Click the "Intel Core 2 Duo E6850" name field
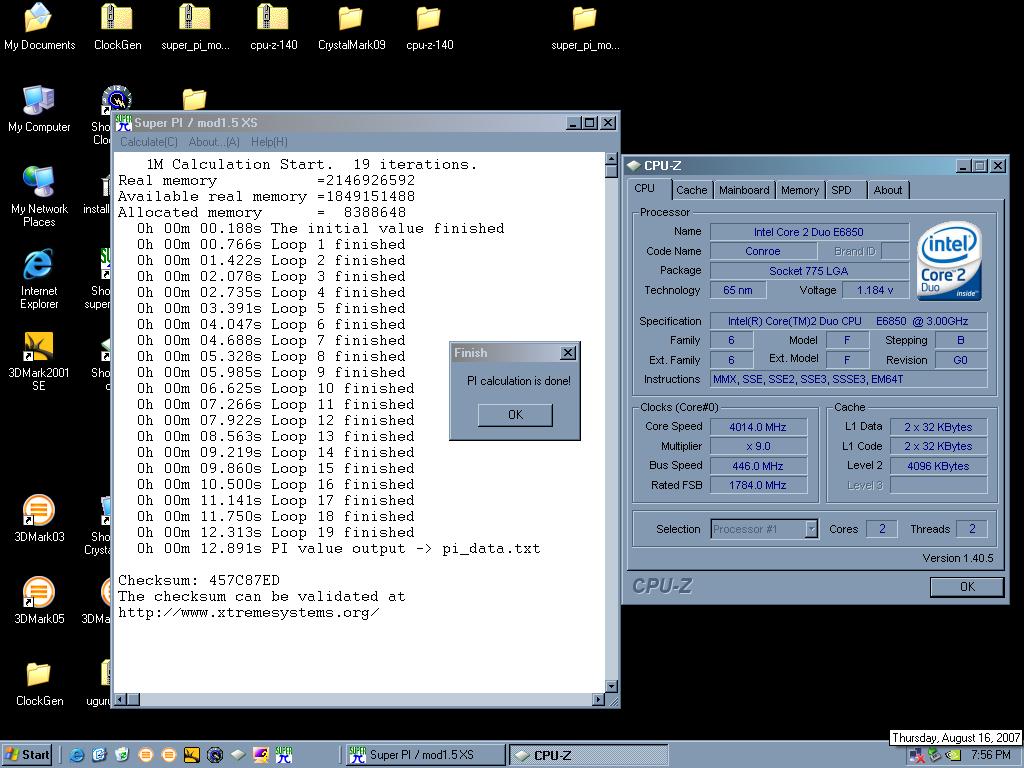Image resolution: width=1024 pixels, height=768 pixels. click(x=808, y=232)
